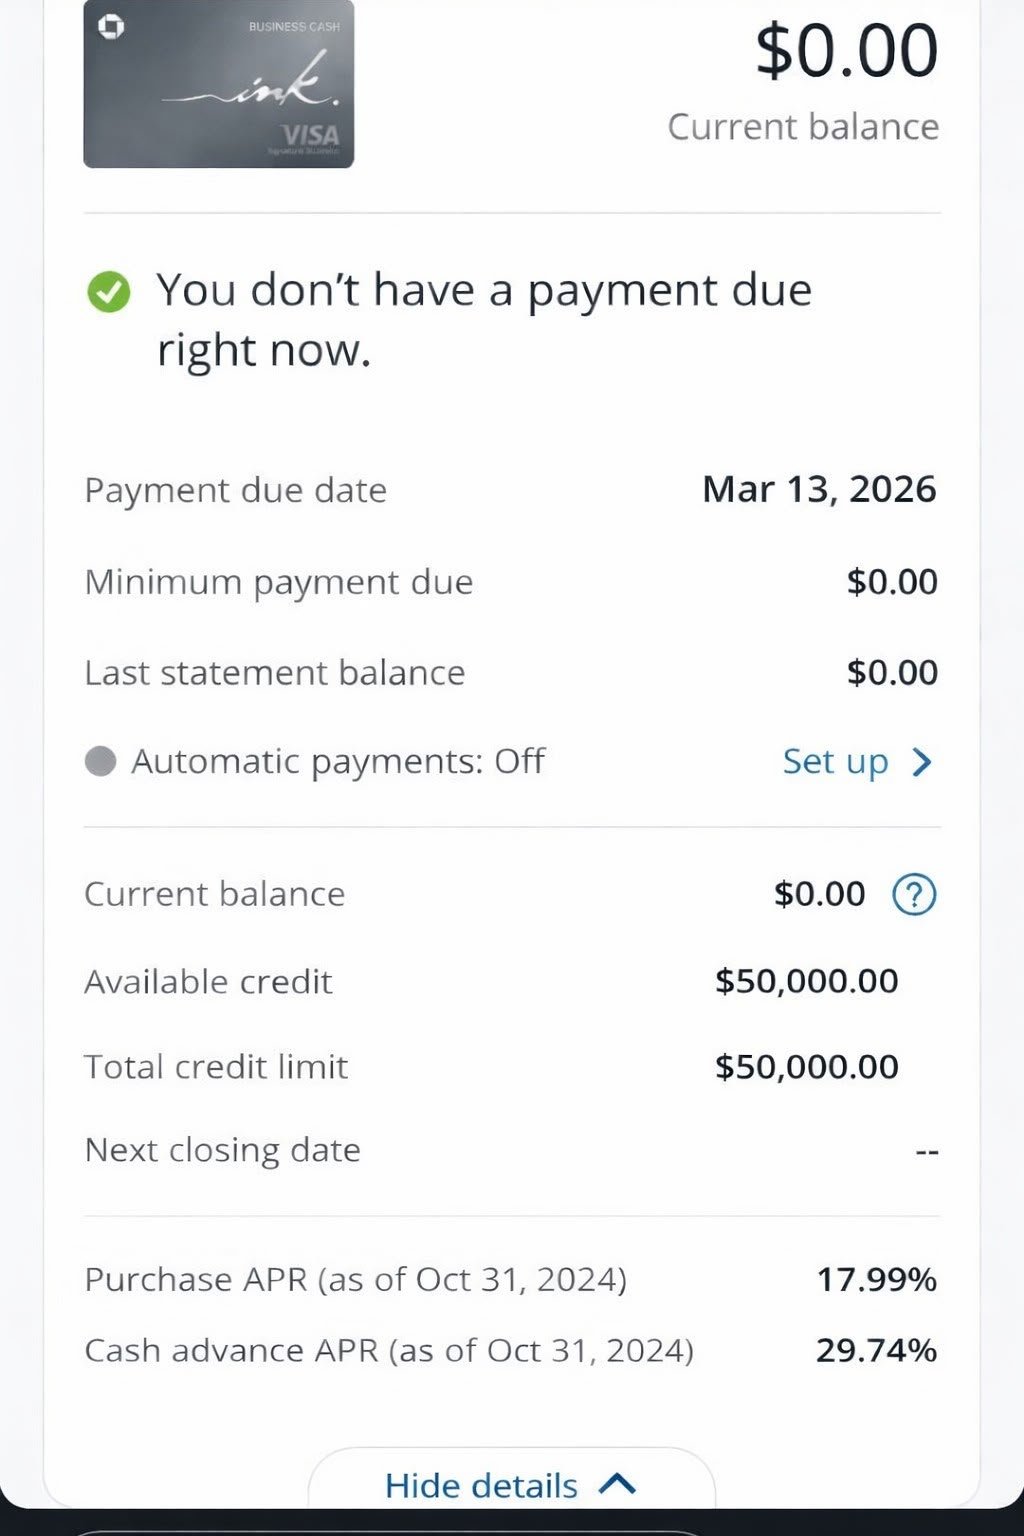Hide details of the account
This screenshot has width=1024, height=1536.
[511, 1484]
